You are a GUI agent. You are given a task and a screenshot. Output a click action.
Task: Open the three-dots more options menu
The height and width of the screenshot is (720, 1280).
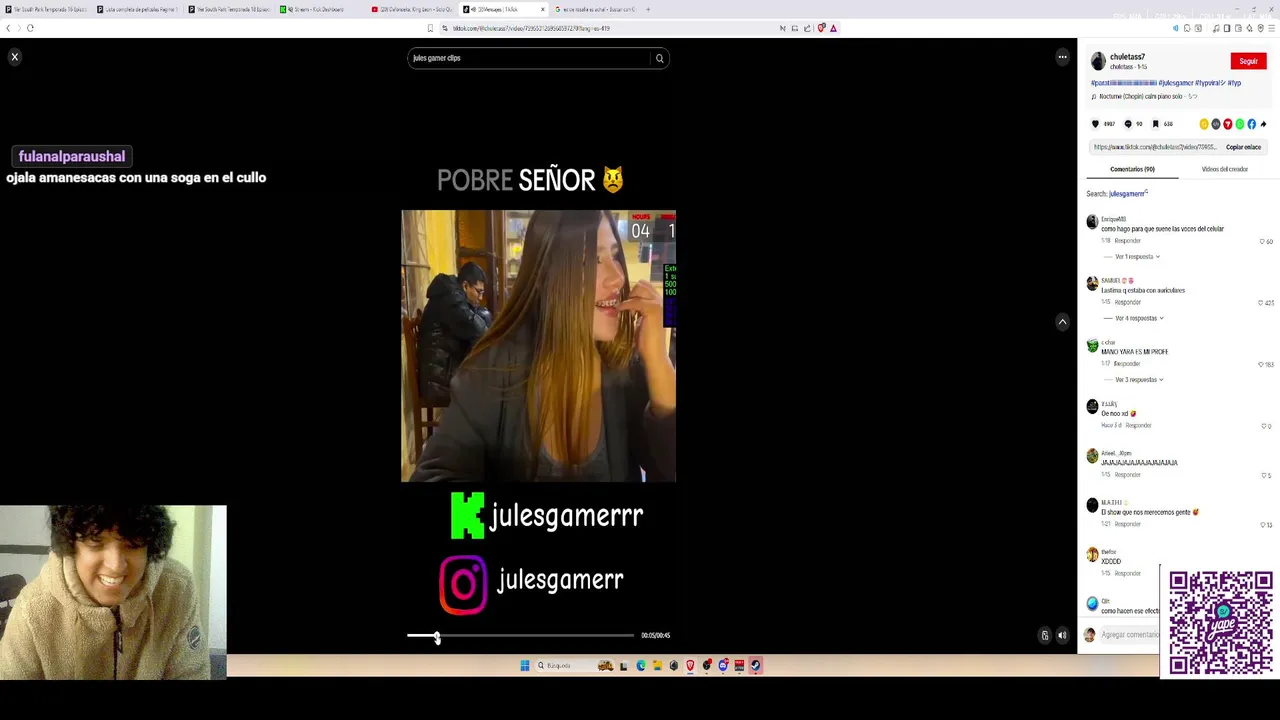pyautogui.click(x=1062, y=57)
